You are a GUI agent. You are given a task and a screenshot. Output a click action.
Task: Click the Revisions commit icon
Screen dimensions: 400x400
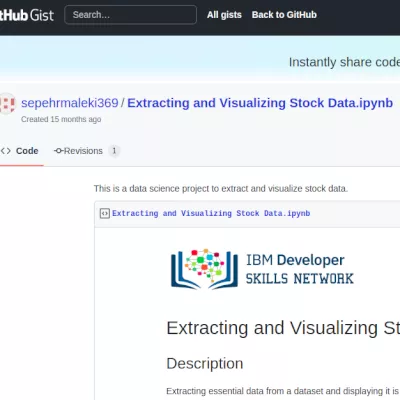(x=58, y=151)
